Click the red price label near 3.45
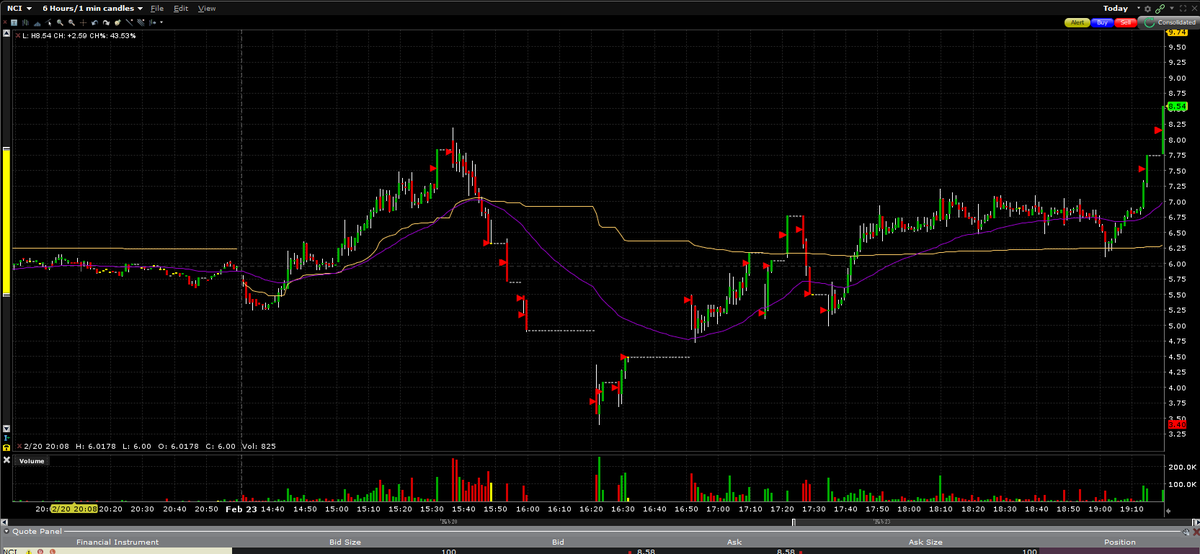 (x=1176, y=424)
